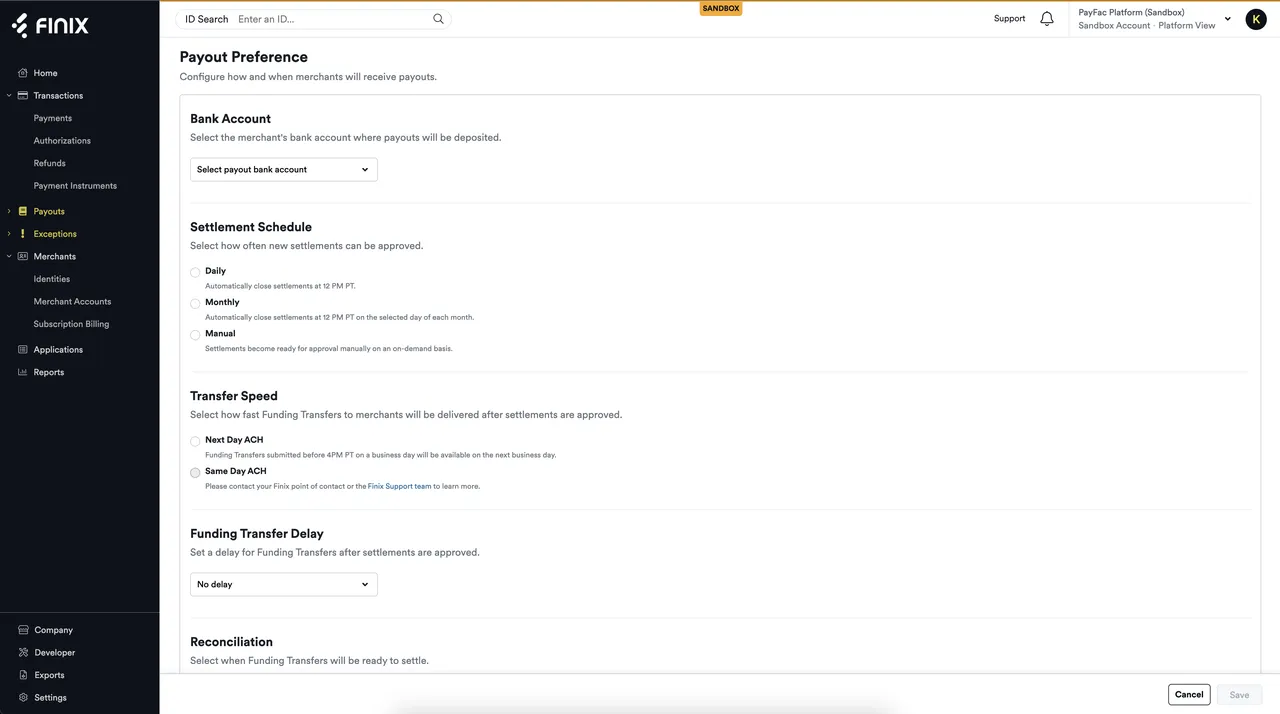Select Monthly settlement schedule
Viewport: 1280px width, 714px height.
coord(195,303)
